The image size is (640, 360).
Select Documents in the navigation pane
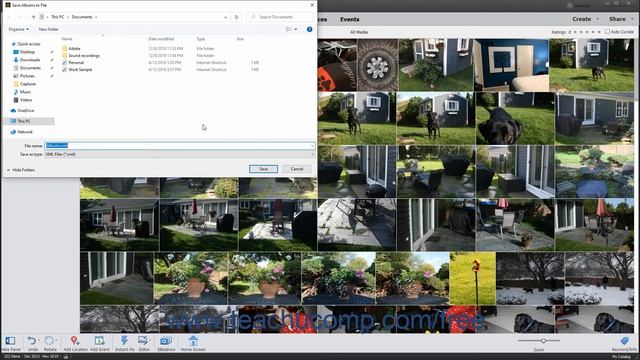30,68
